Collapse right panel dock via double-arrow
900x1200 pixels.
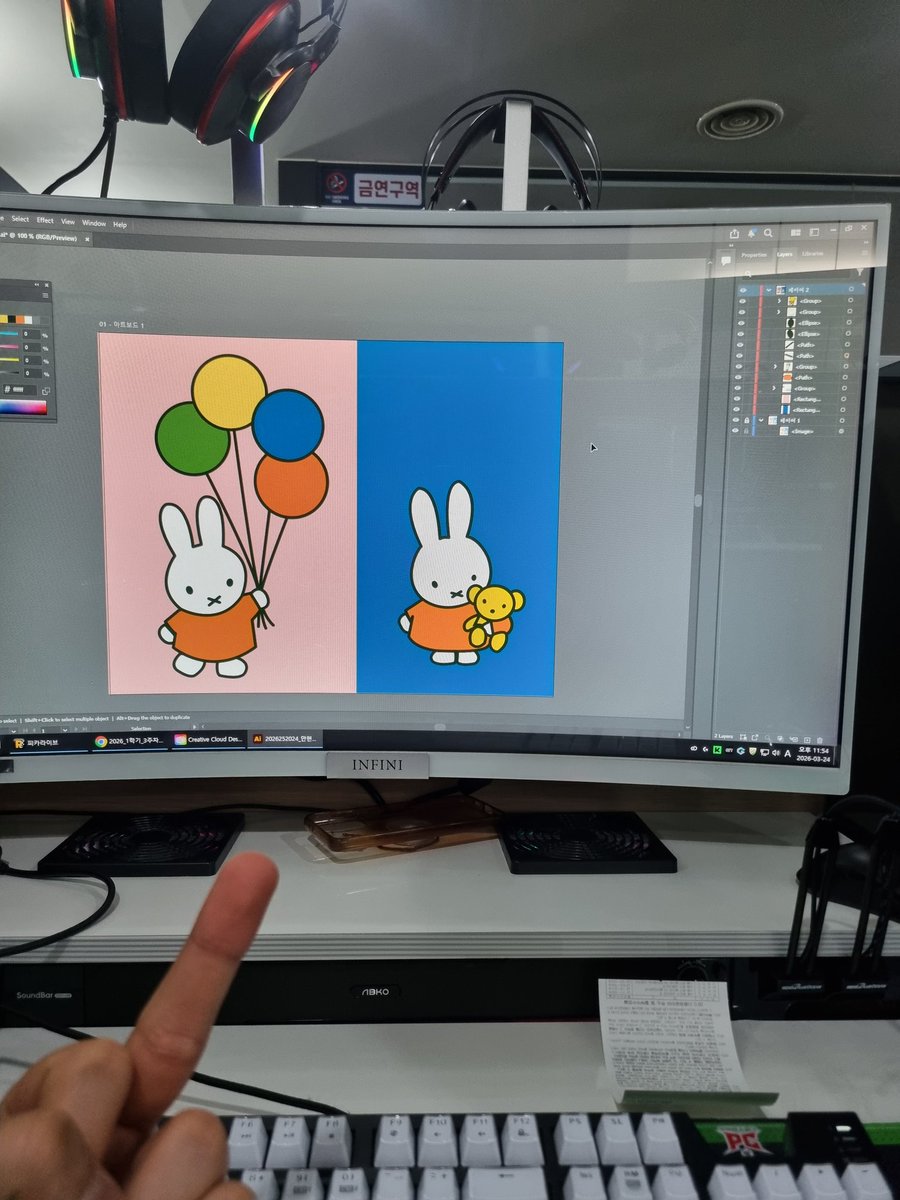(x=866, y=242)
